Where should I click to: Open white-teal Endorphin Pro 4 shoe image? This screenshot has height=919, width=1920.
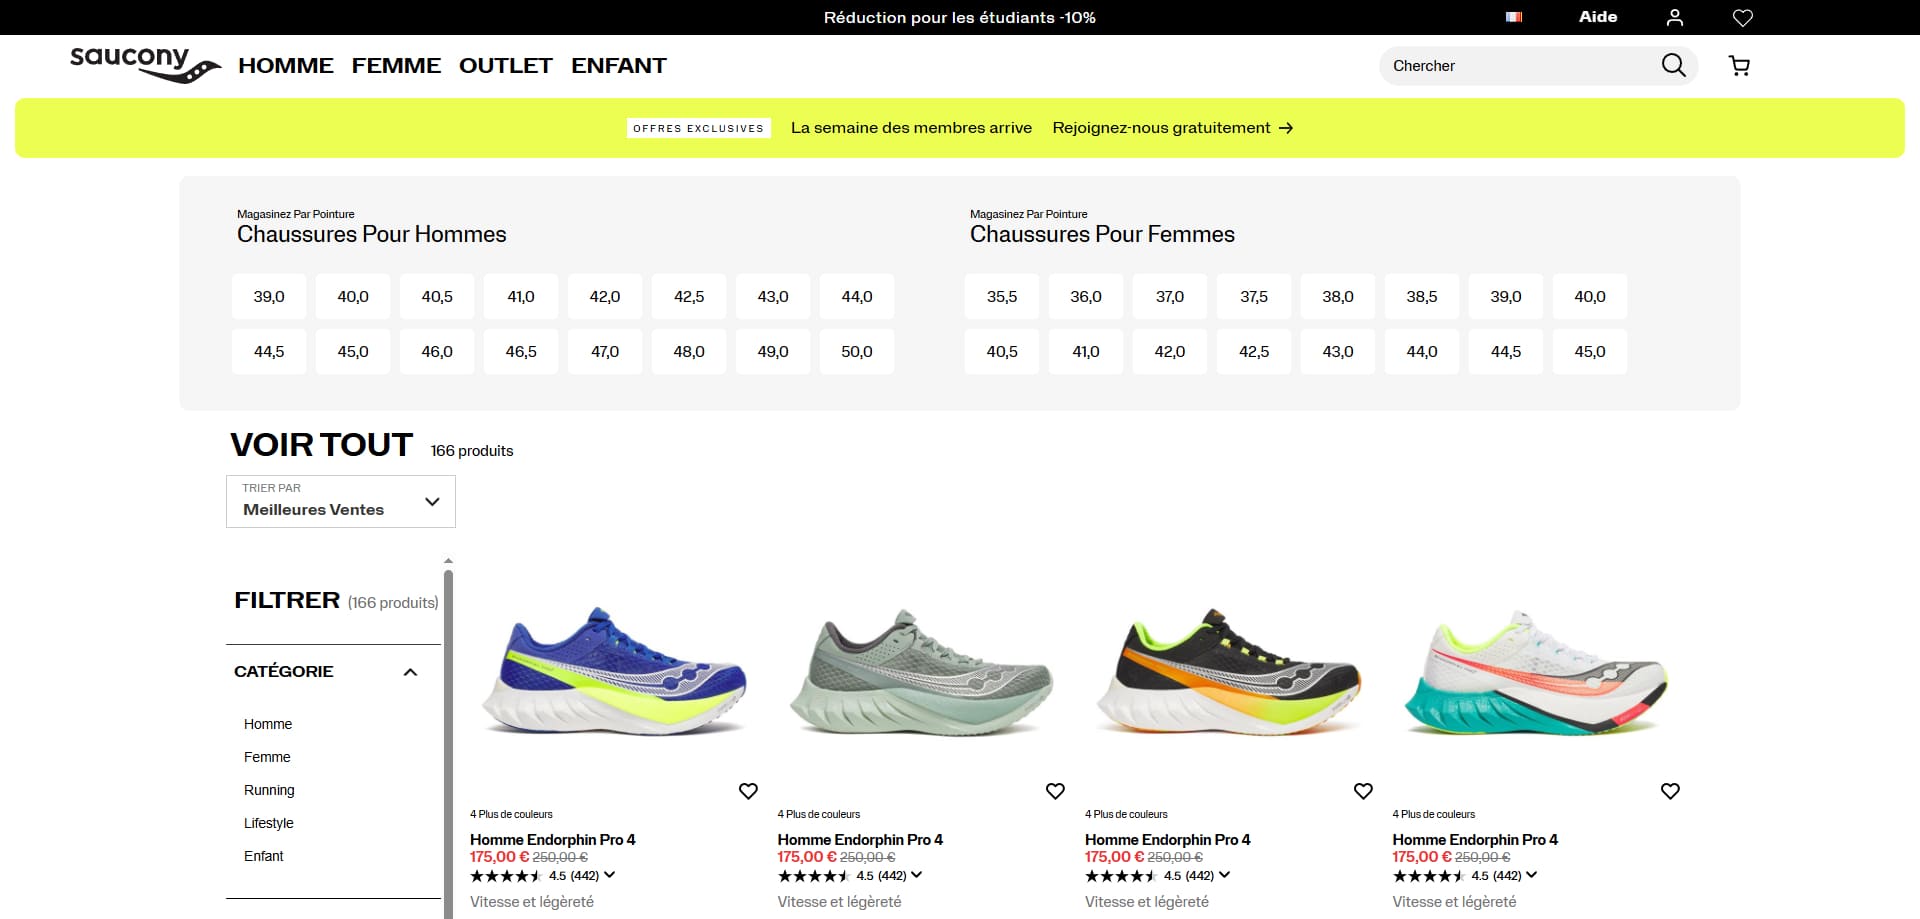tap(1536, 672)
